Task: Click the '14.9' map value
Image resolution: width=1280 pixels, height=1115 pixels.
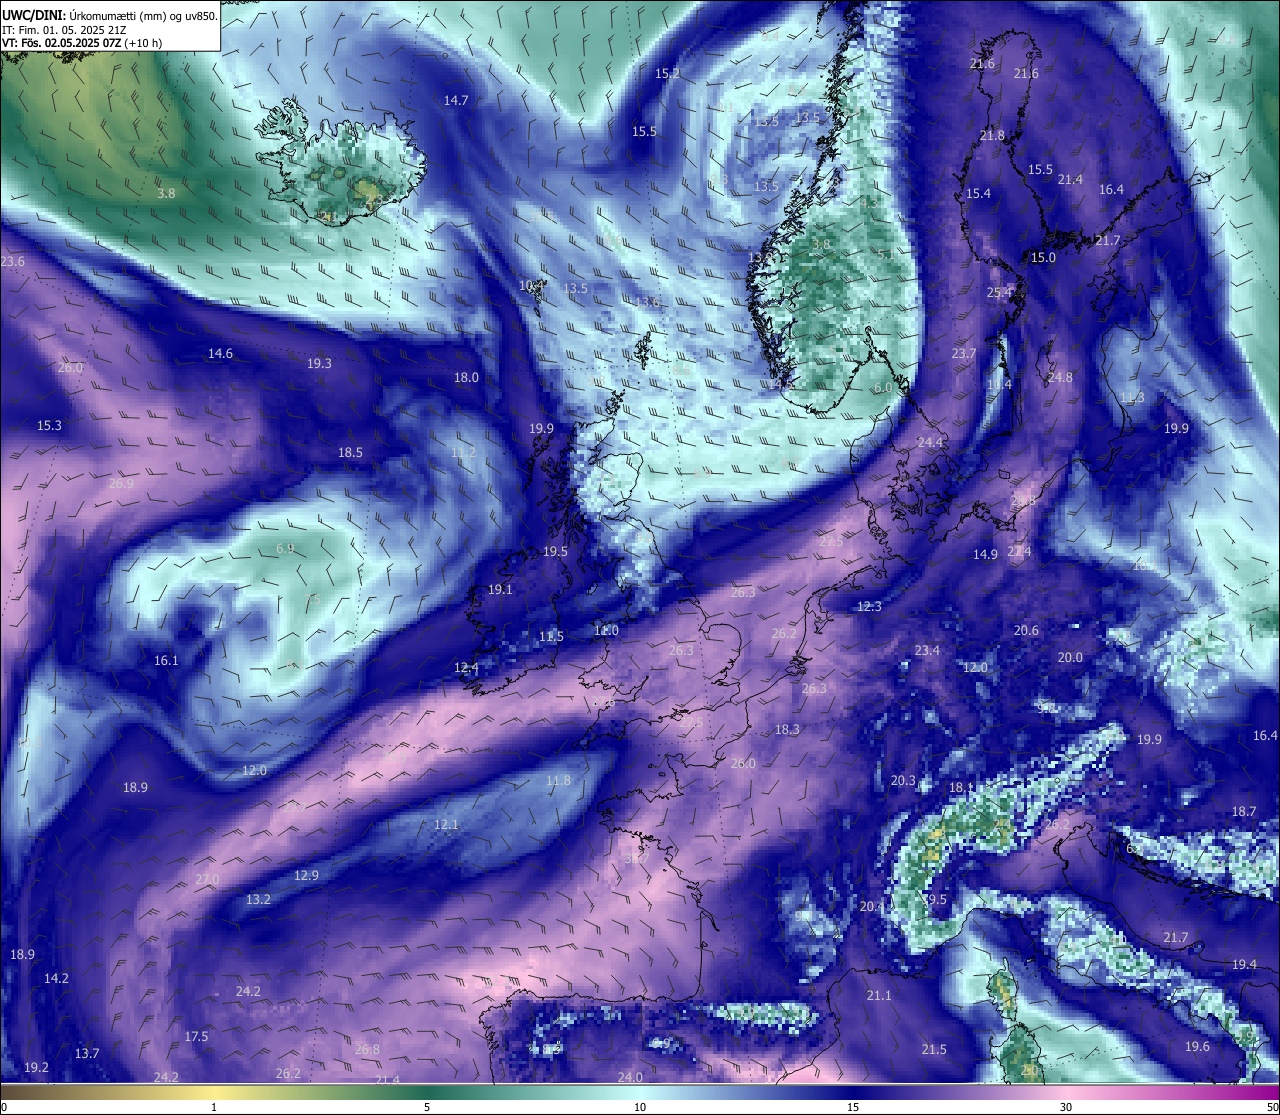Action: pyautogui.click(x=985, y=555)
